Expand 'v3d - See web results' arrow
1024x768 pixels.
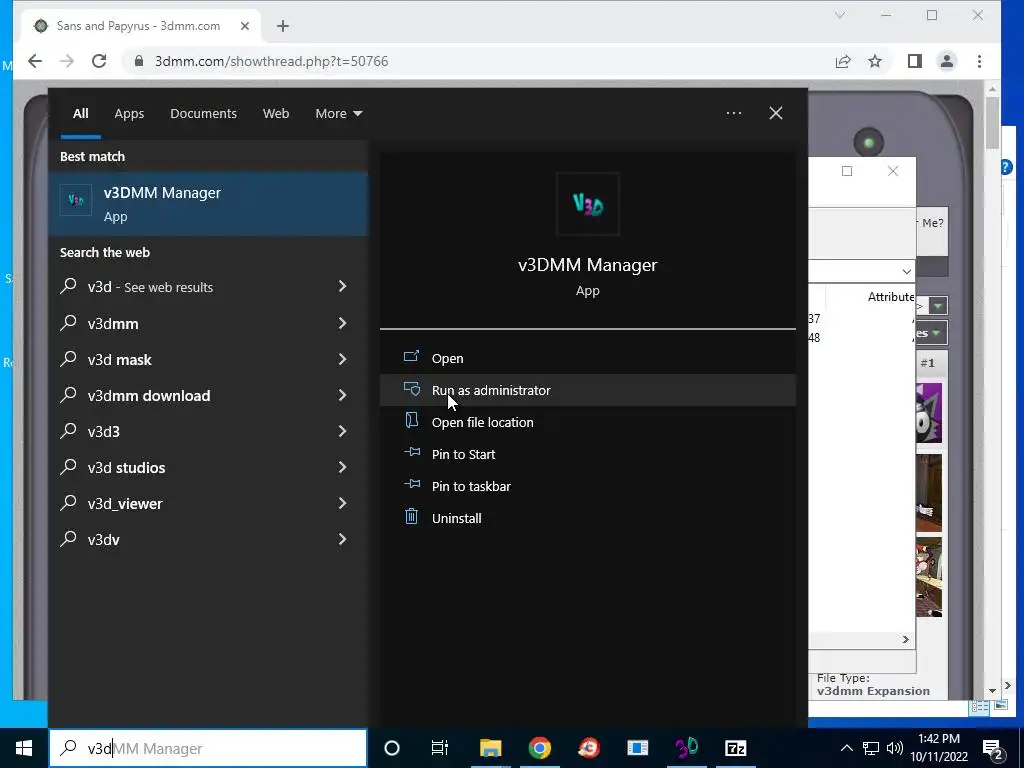pos(342,286)
